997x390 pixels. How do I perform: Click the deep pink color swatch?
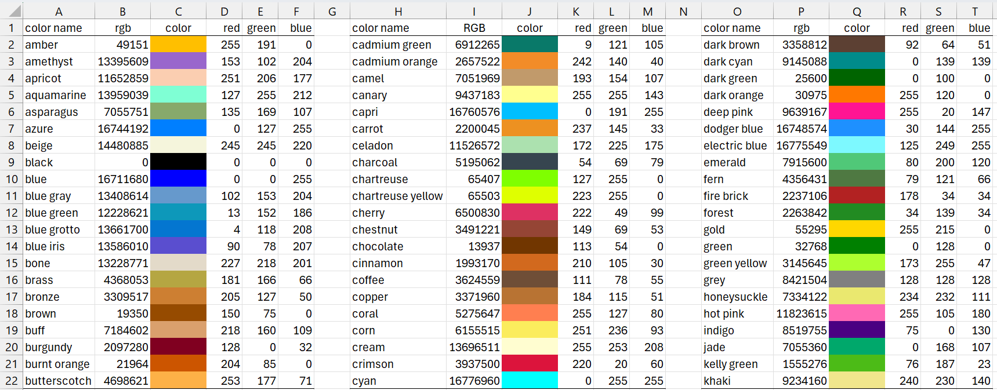pos(857,112)
